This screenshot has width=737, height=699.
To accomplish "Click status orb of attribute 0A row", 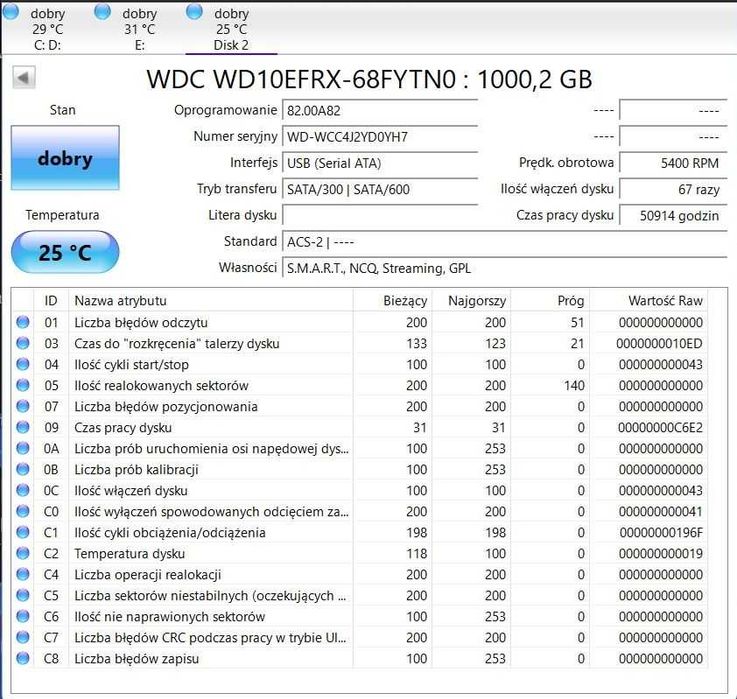I will [x=23, y=448].
